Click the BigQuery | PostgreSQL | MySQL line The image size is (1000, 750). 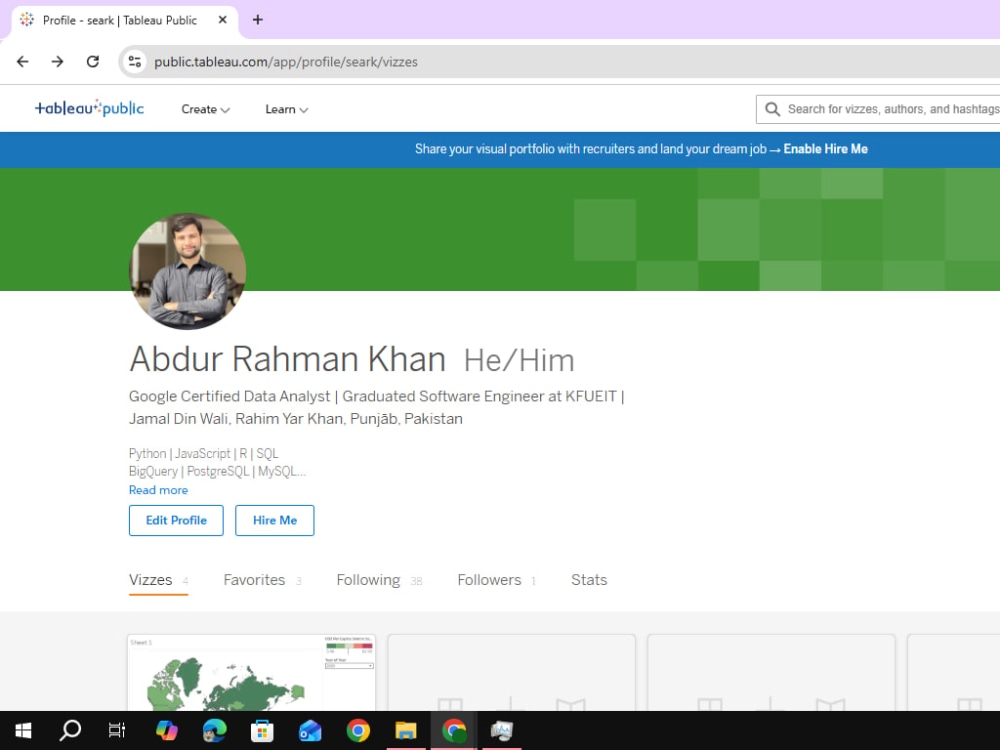217,471
